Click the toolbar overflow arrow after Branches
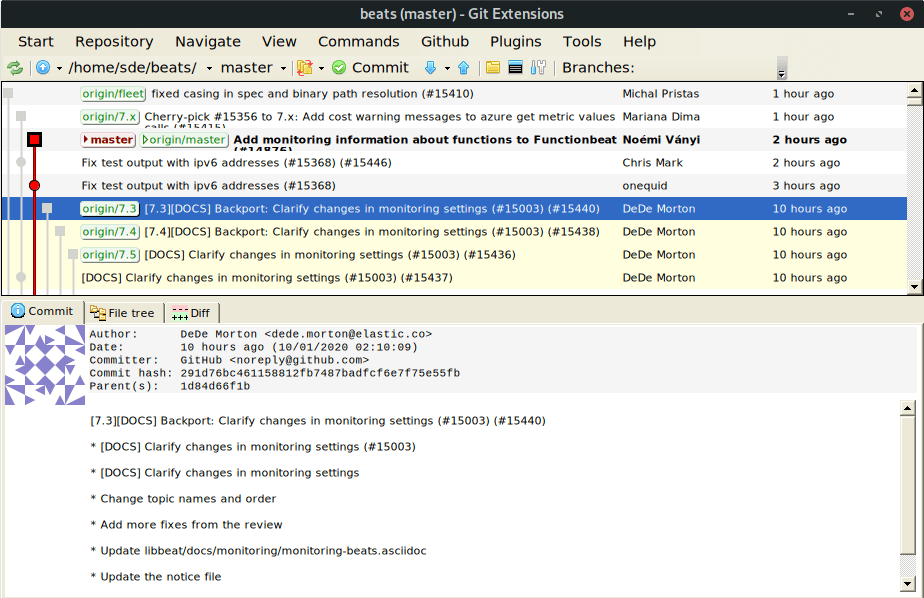924x598 pixels. click(x=782, y=68)
